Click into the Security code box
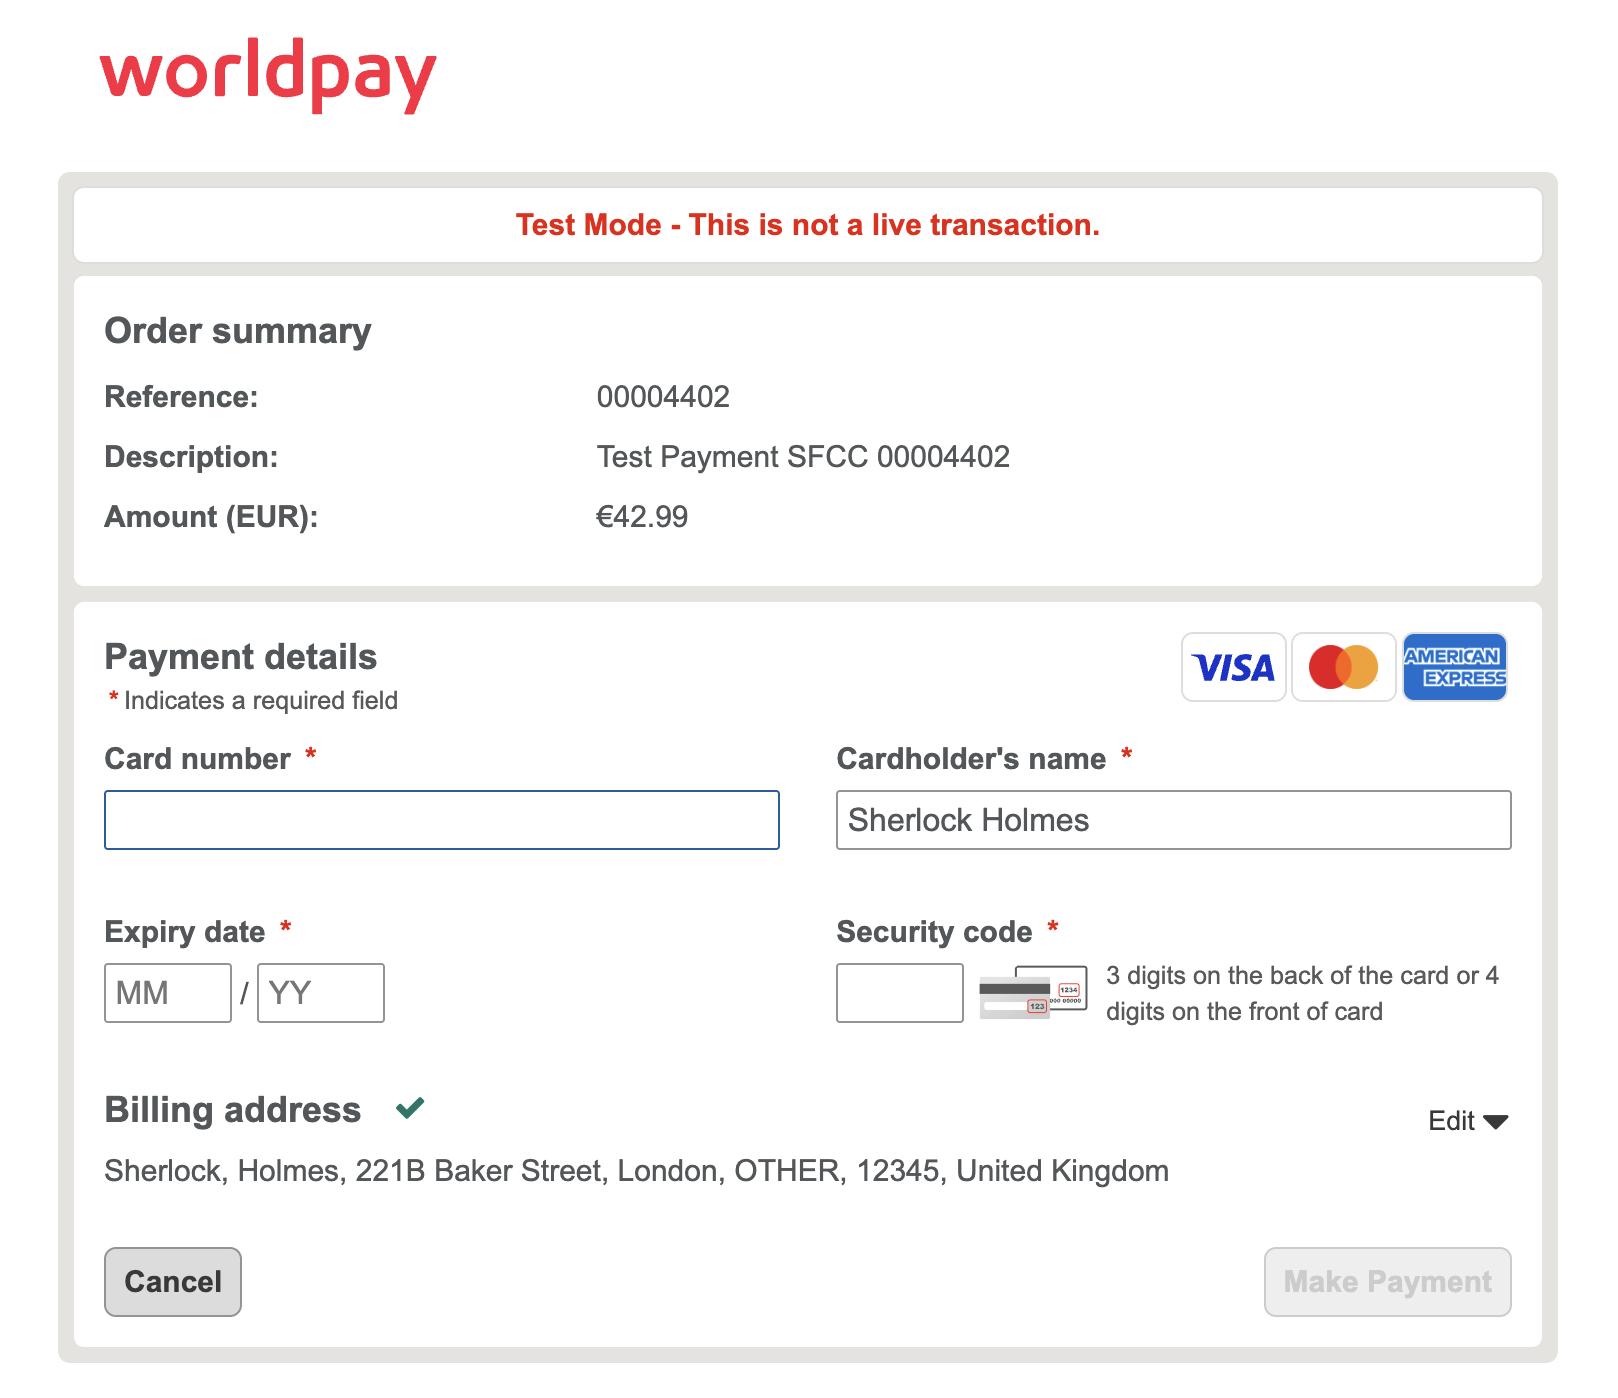Image resolution: width=1618 pixels, height=1398 pixels. [x=899, y=993]
